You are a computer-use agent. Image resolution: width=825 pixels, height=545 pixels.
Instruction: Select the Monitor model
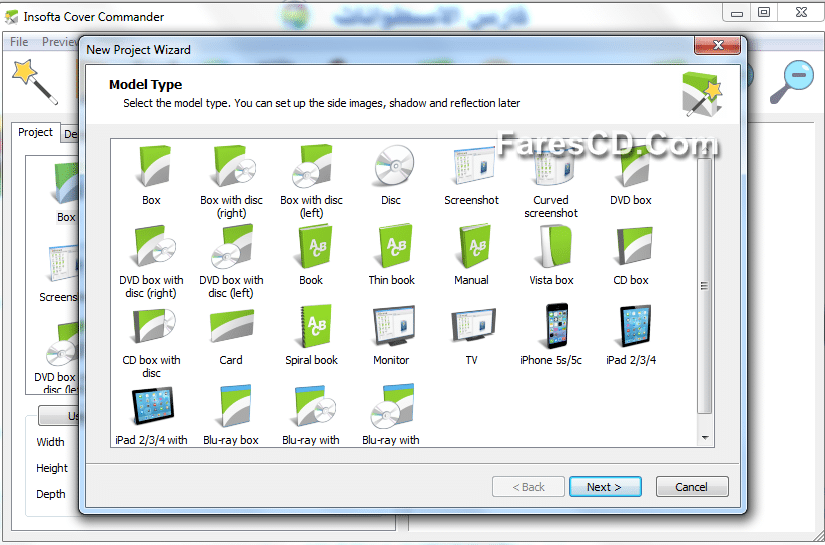(x=391, y=336)
